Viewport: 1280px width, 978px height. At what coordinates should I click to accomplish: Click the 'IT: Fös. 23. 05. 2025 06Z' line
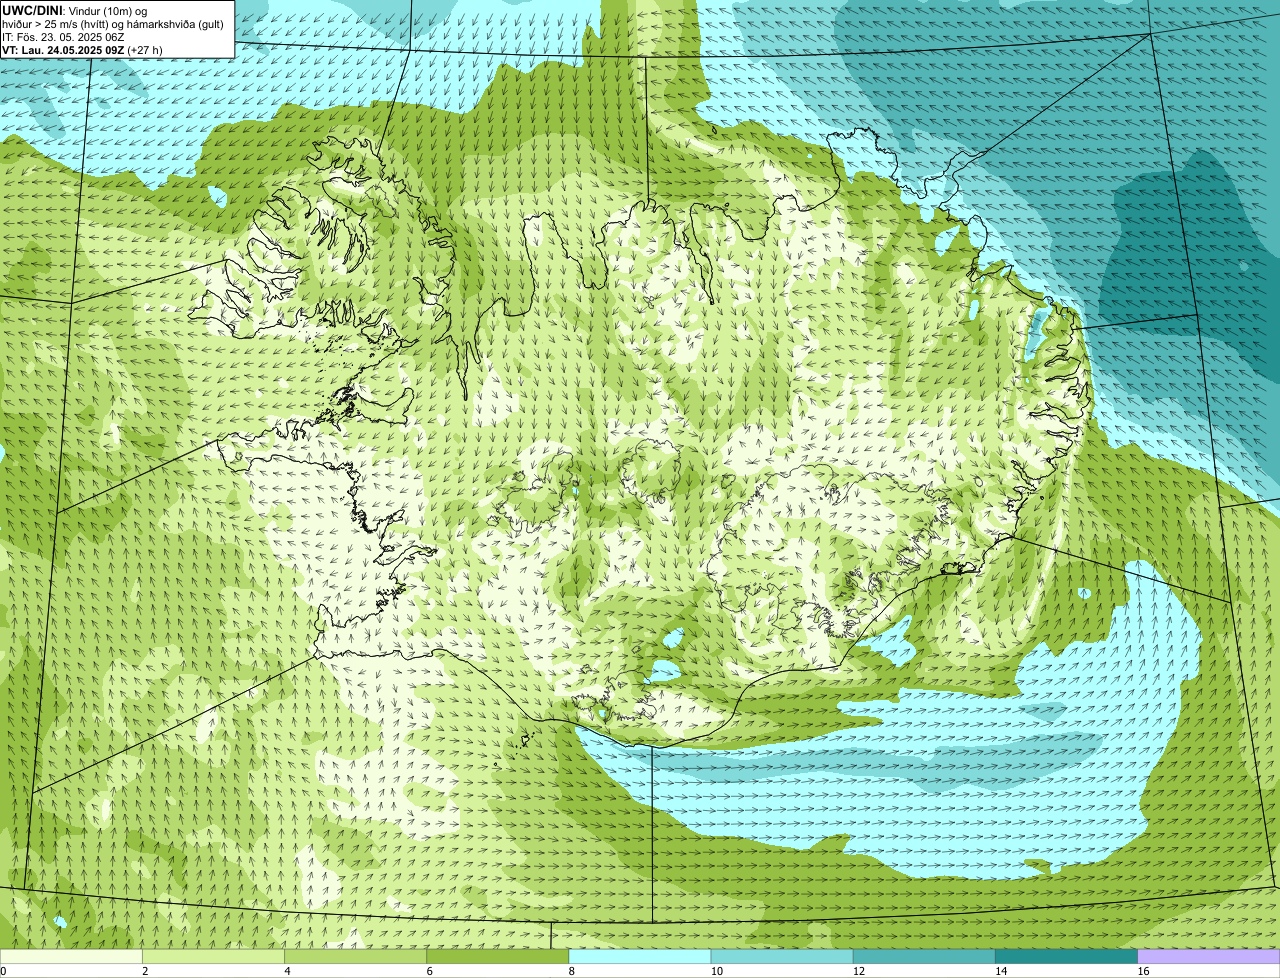[x=63, y=37]
